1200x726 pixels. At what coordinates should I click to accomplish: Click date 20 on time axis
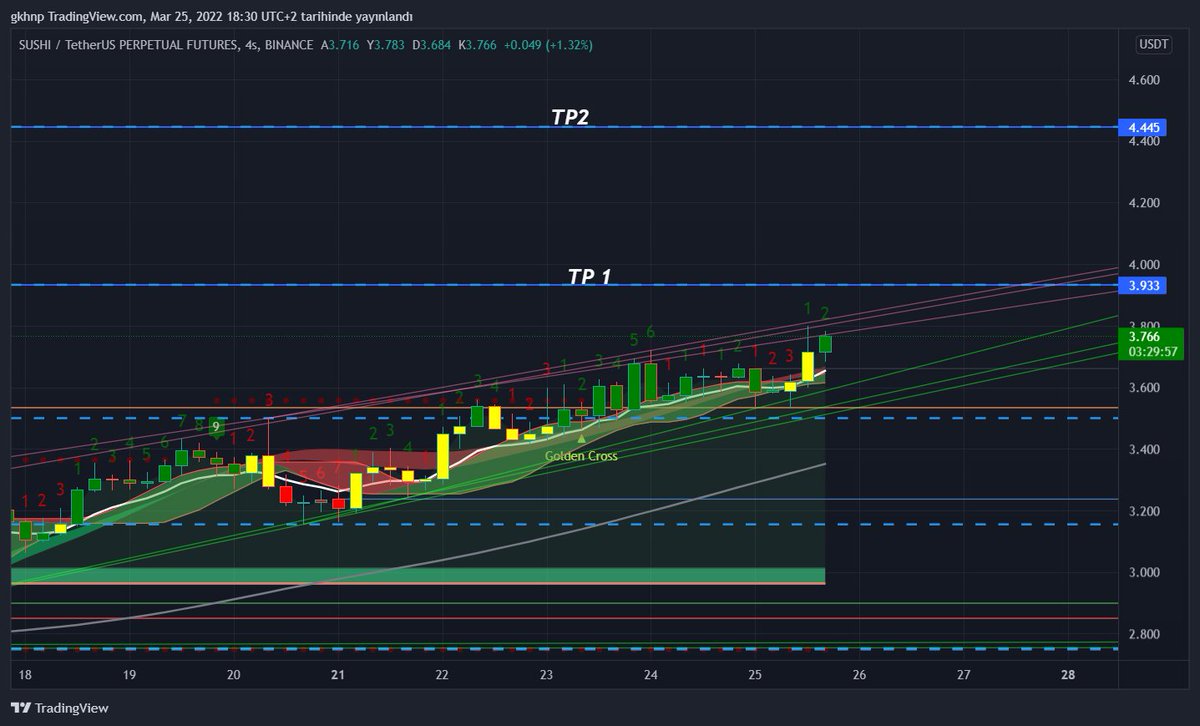click(x=233, y=675)
